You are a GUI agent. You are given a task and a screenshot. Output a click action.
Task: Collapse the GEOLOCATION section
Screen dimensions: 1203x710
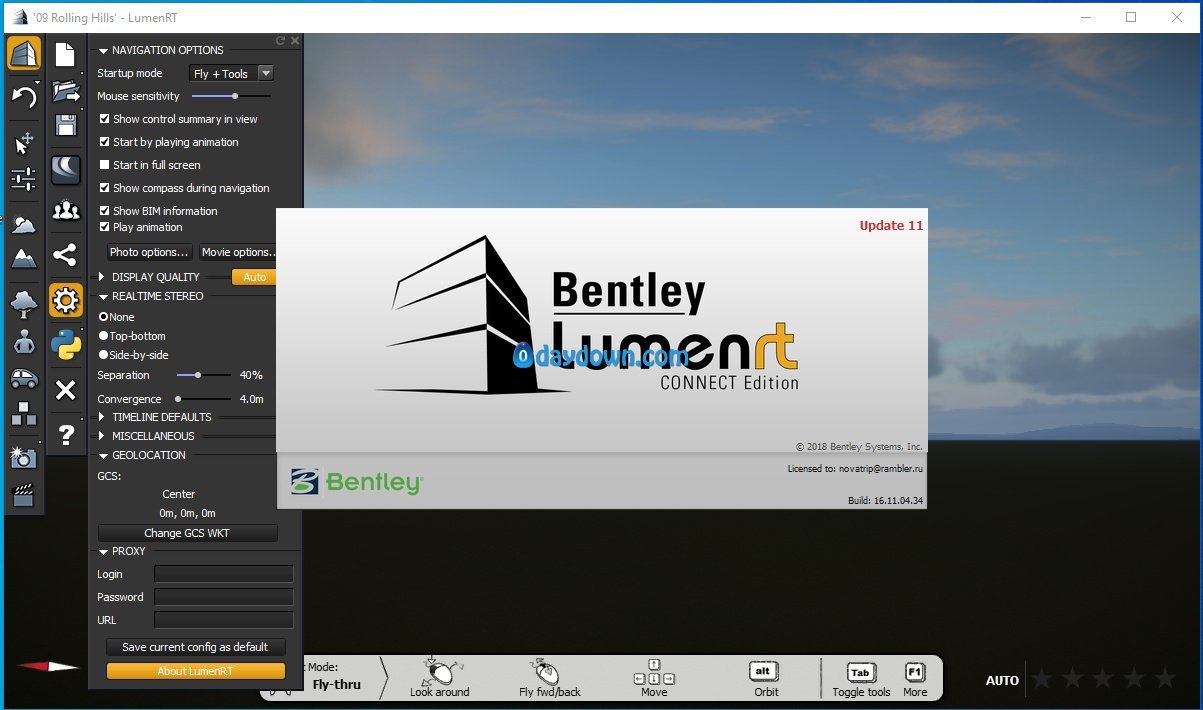(103, 455)
